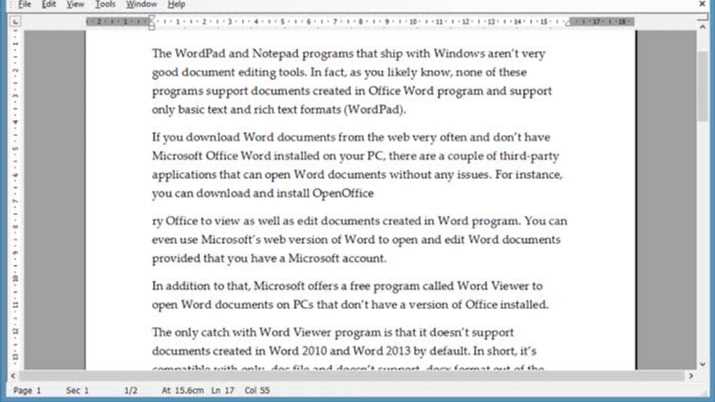This screenshot has width=715, height=402.
Task: Close the document with the X button
Action: (703, 5)
